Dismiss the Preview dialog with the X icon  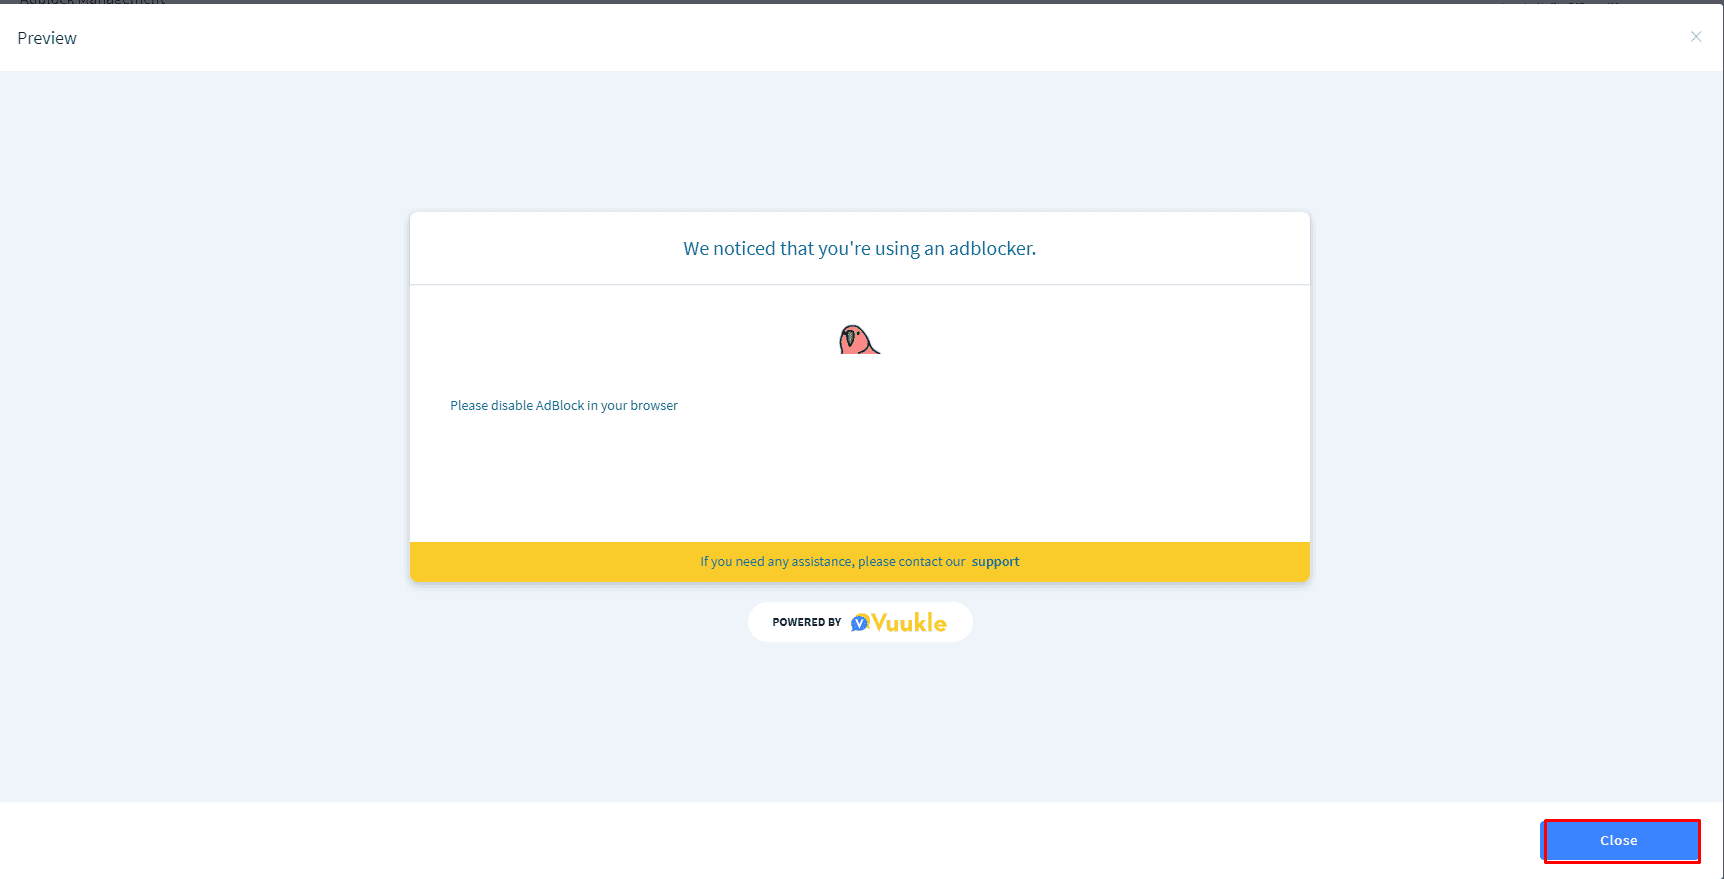click(1696, 37)
